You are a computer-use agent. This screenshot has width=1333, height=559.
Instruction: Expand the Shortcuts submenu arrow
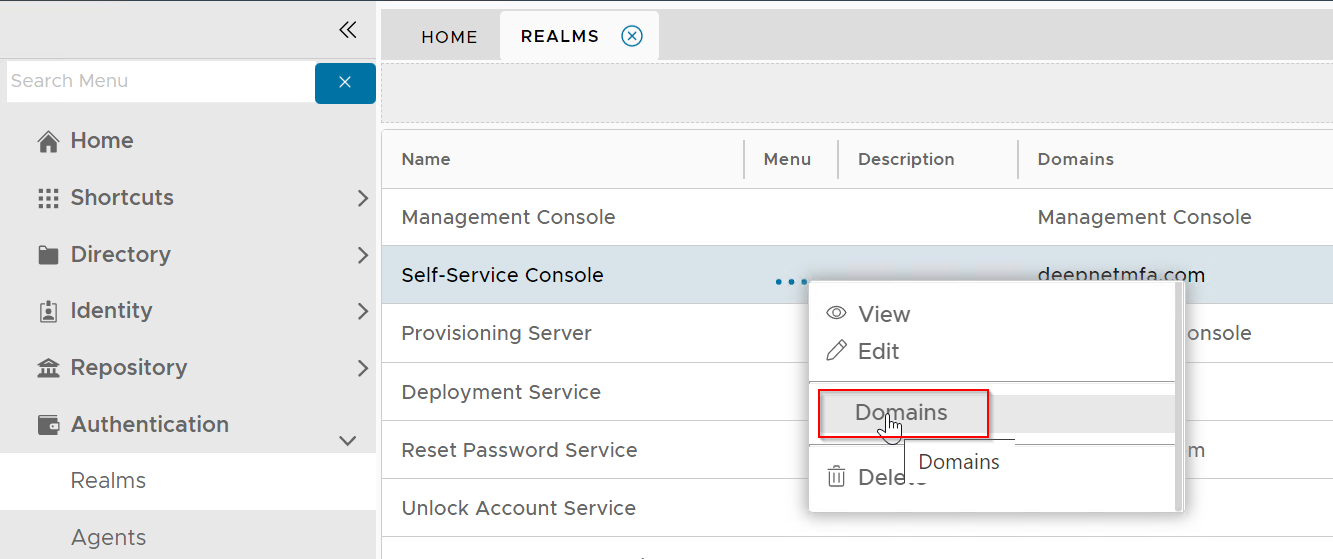[x=362, y=198]
